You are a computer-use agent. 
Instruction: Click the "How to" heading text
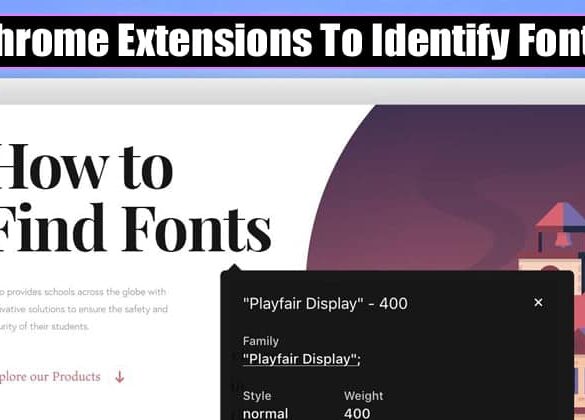point(86,167)
